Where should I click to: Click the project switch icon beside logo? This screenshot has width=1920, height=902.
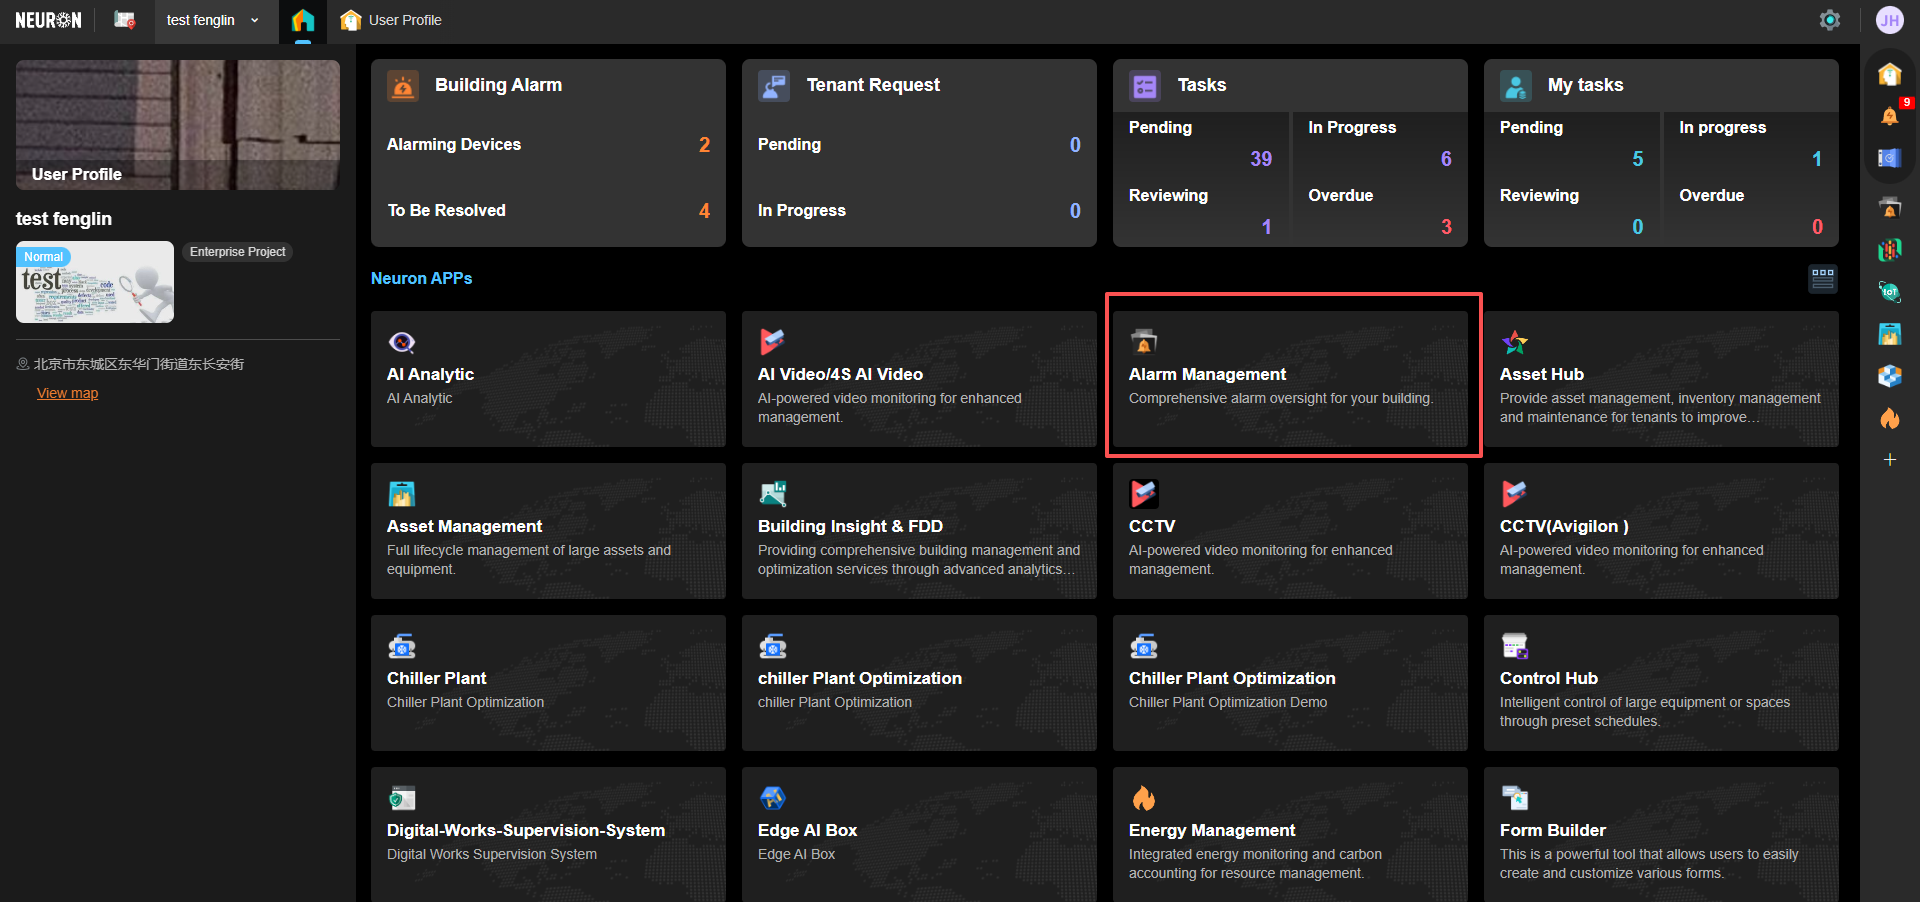tap(125, 20)
